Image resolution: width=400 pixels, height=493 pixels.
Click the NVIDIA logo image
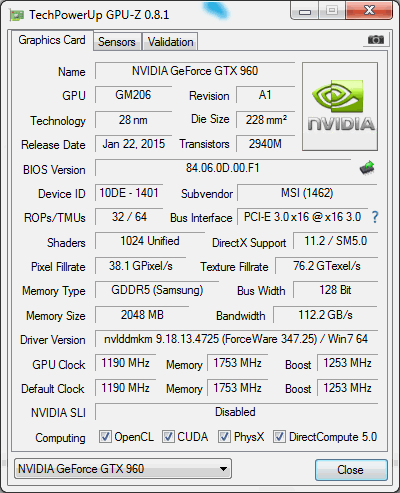tap(340, 106)
